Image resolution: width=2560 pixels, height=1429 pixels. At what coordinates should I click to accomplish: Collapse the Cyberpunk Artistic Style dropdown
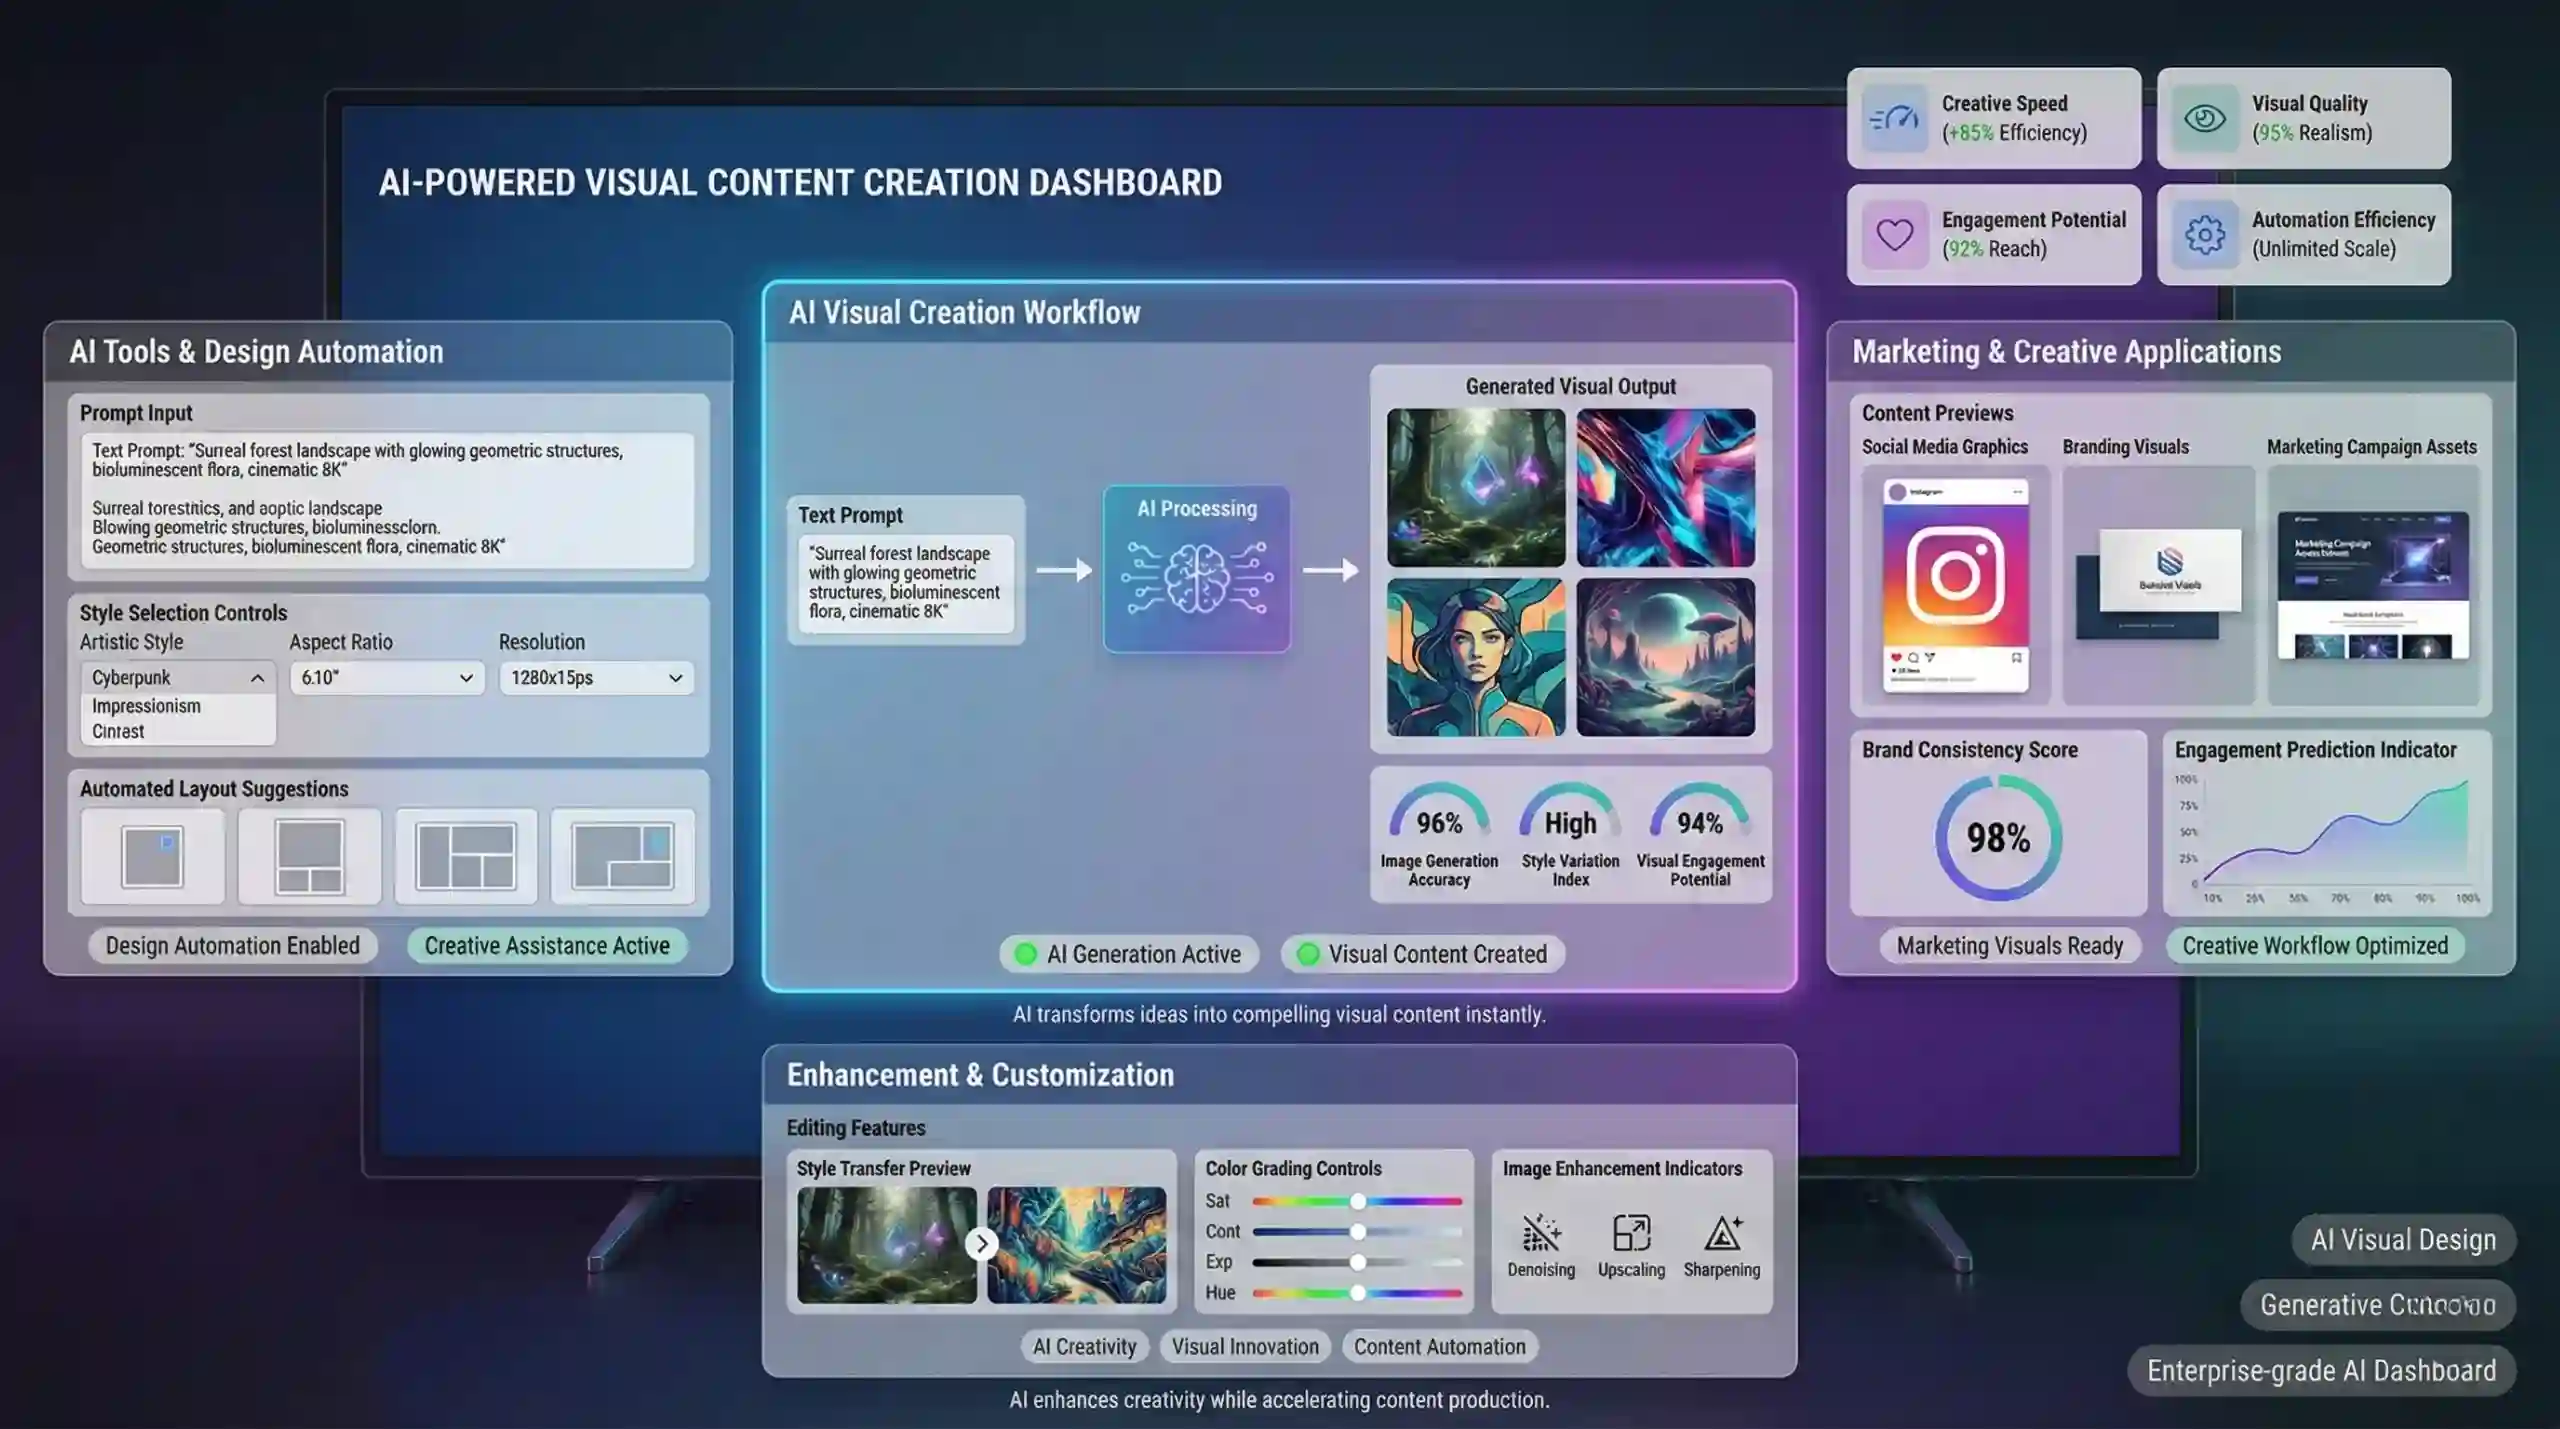(x=257, y=678)
